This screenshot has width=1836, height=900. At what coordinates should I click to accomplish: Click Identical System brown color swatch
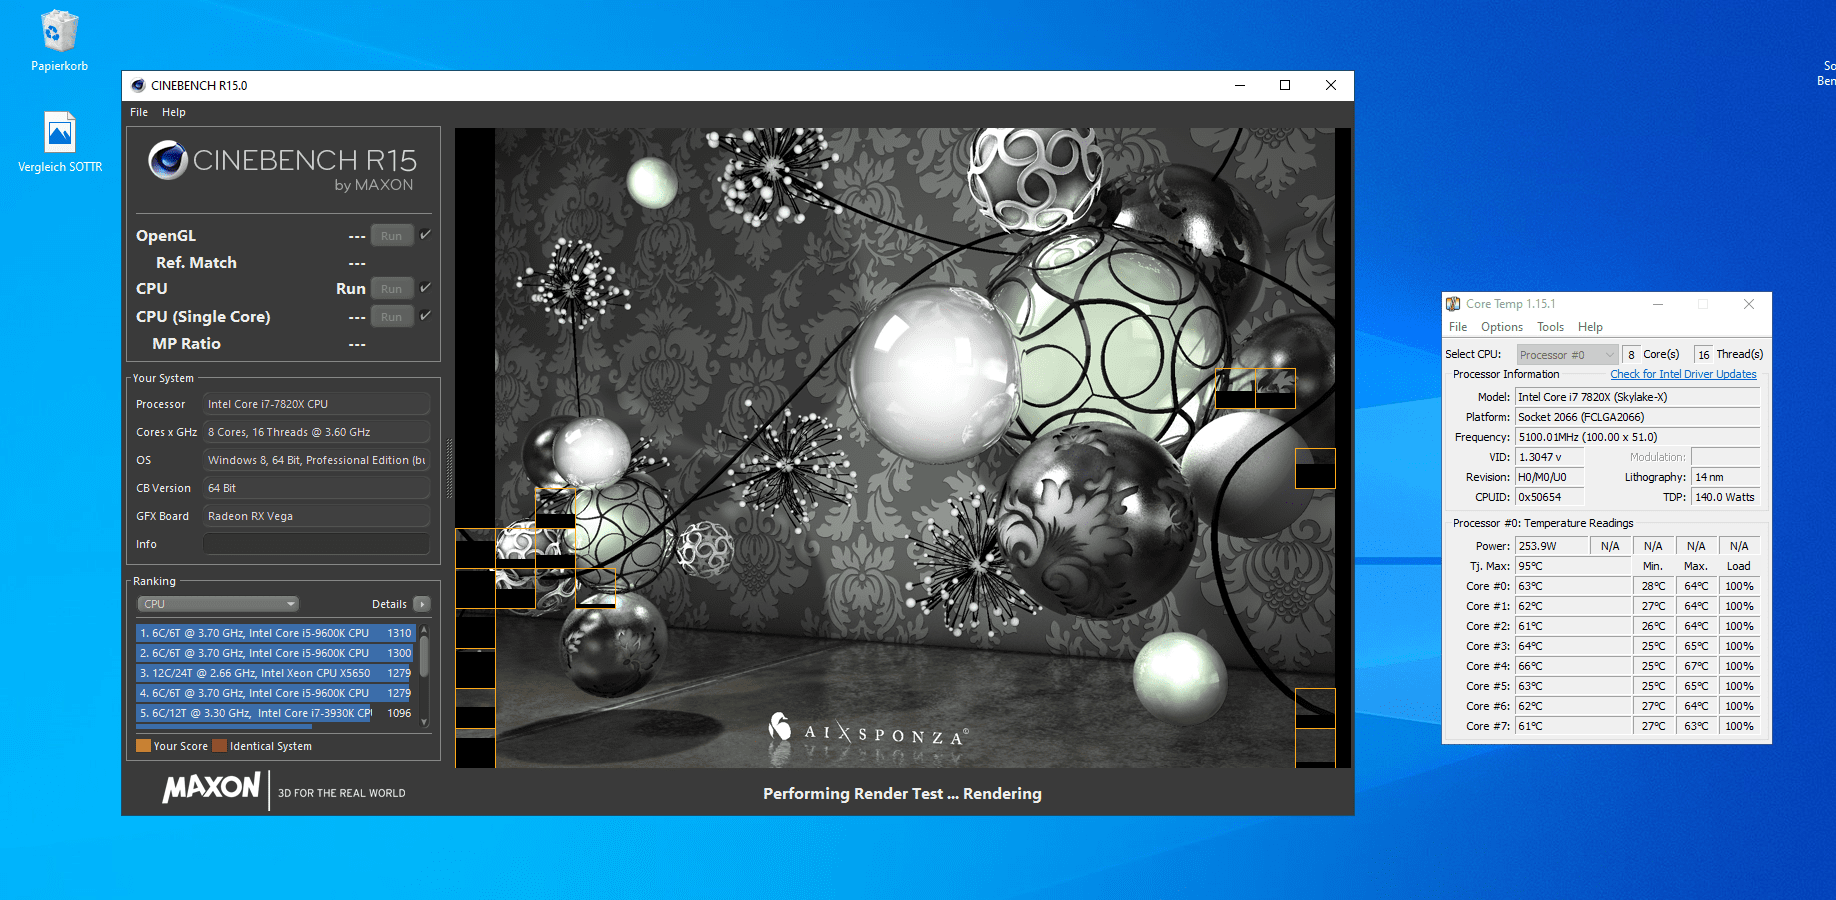click(x=219, y=745)
